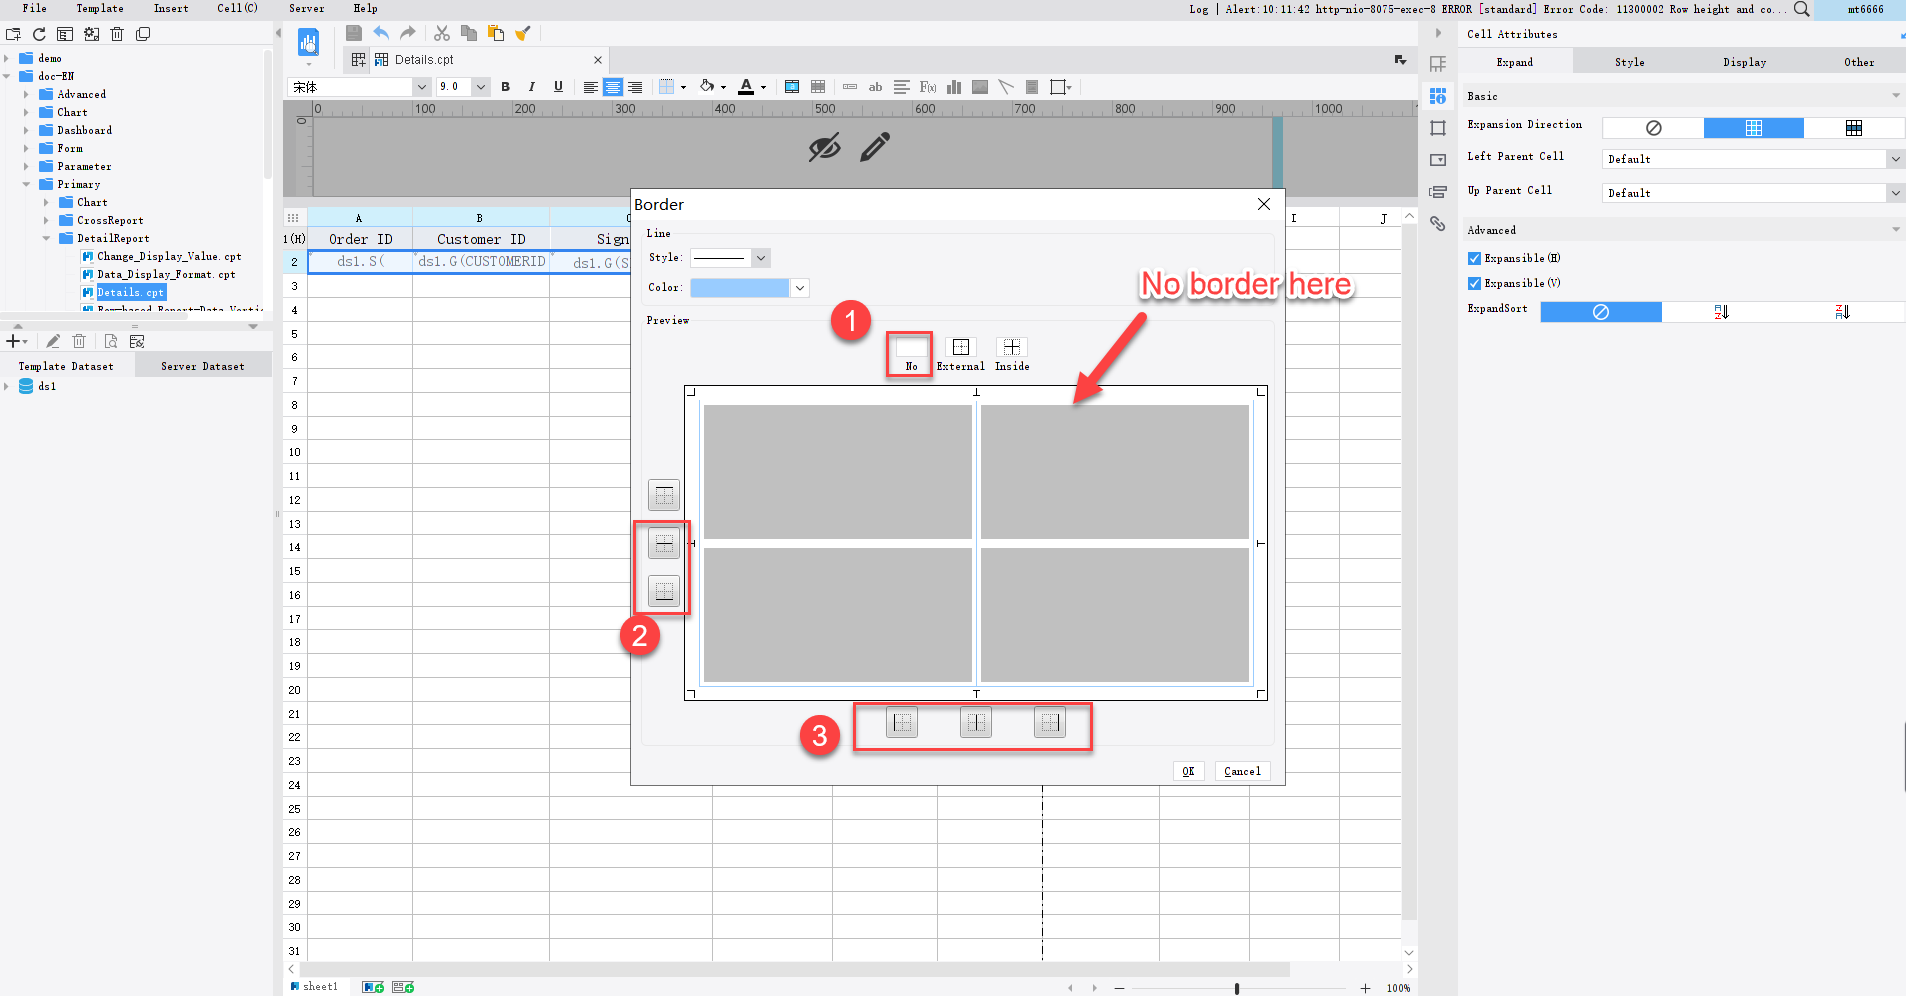Screen dimensions: 1906x996
Task: Open the line Style dropdown in Border dialog
Action: click(760, 258)
